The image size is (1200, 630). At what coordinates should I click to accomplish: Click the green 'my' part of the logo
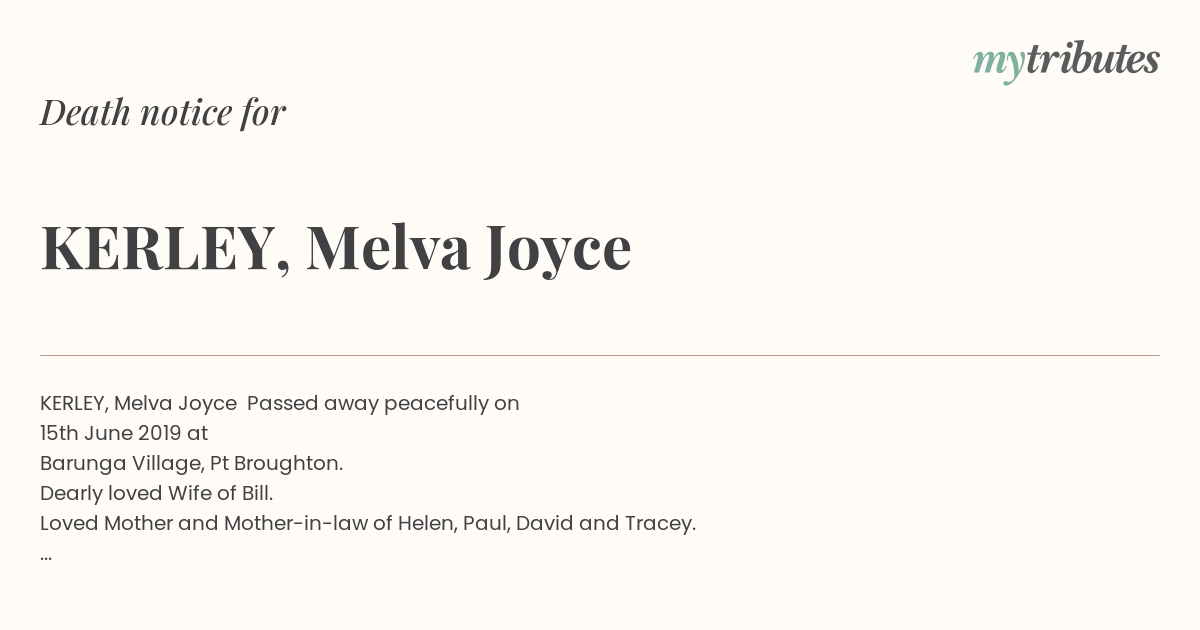coord(999,65)
